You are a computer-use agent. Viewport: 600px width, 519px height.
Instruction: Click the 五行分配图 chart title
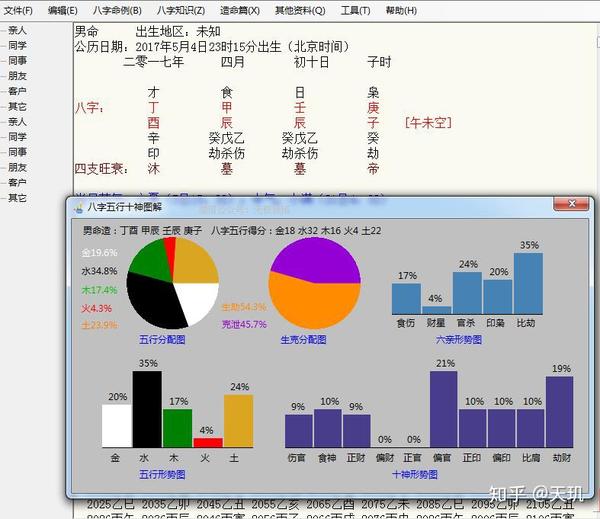pos(162,339)
